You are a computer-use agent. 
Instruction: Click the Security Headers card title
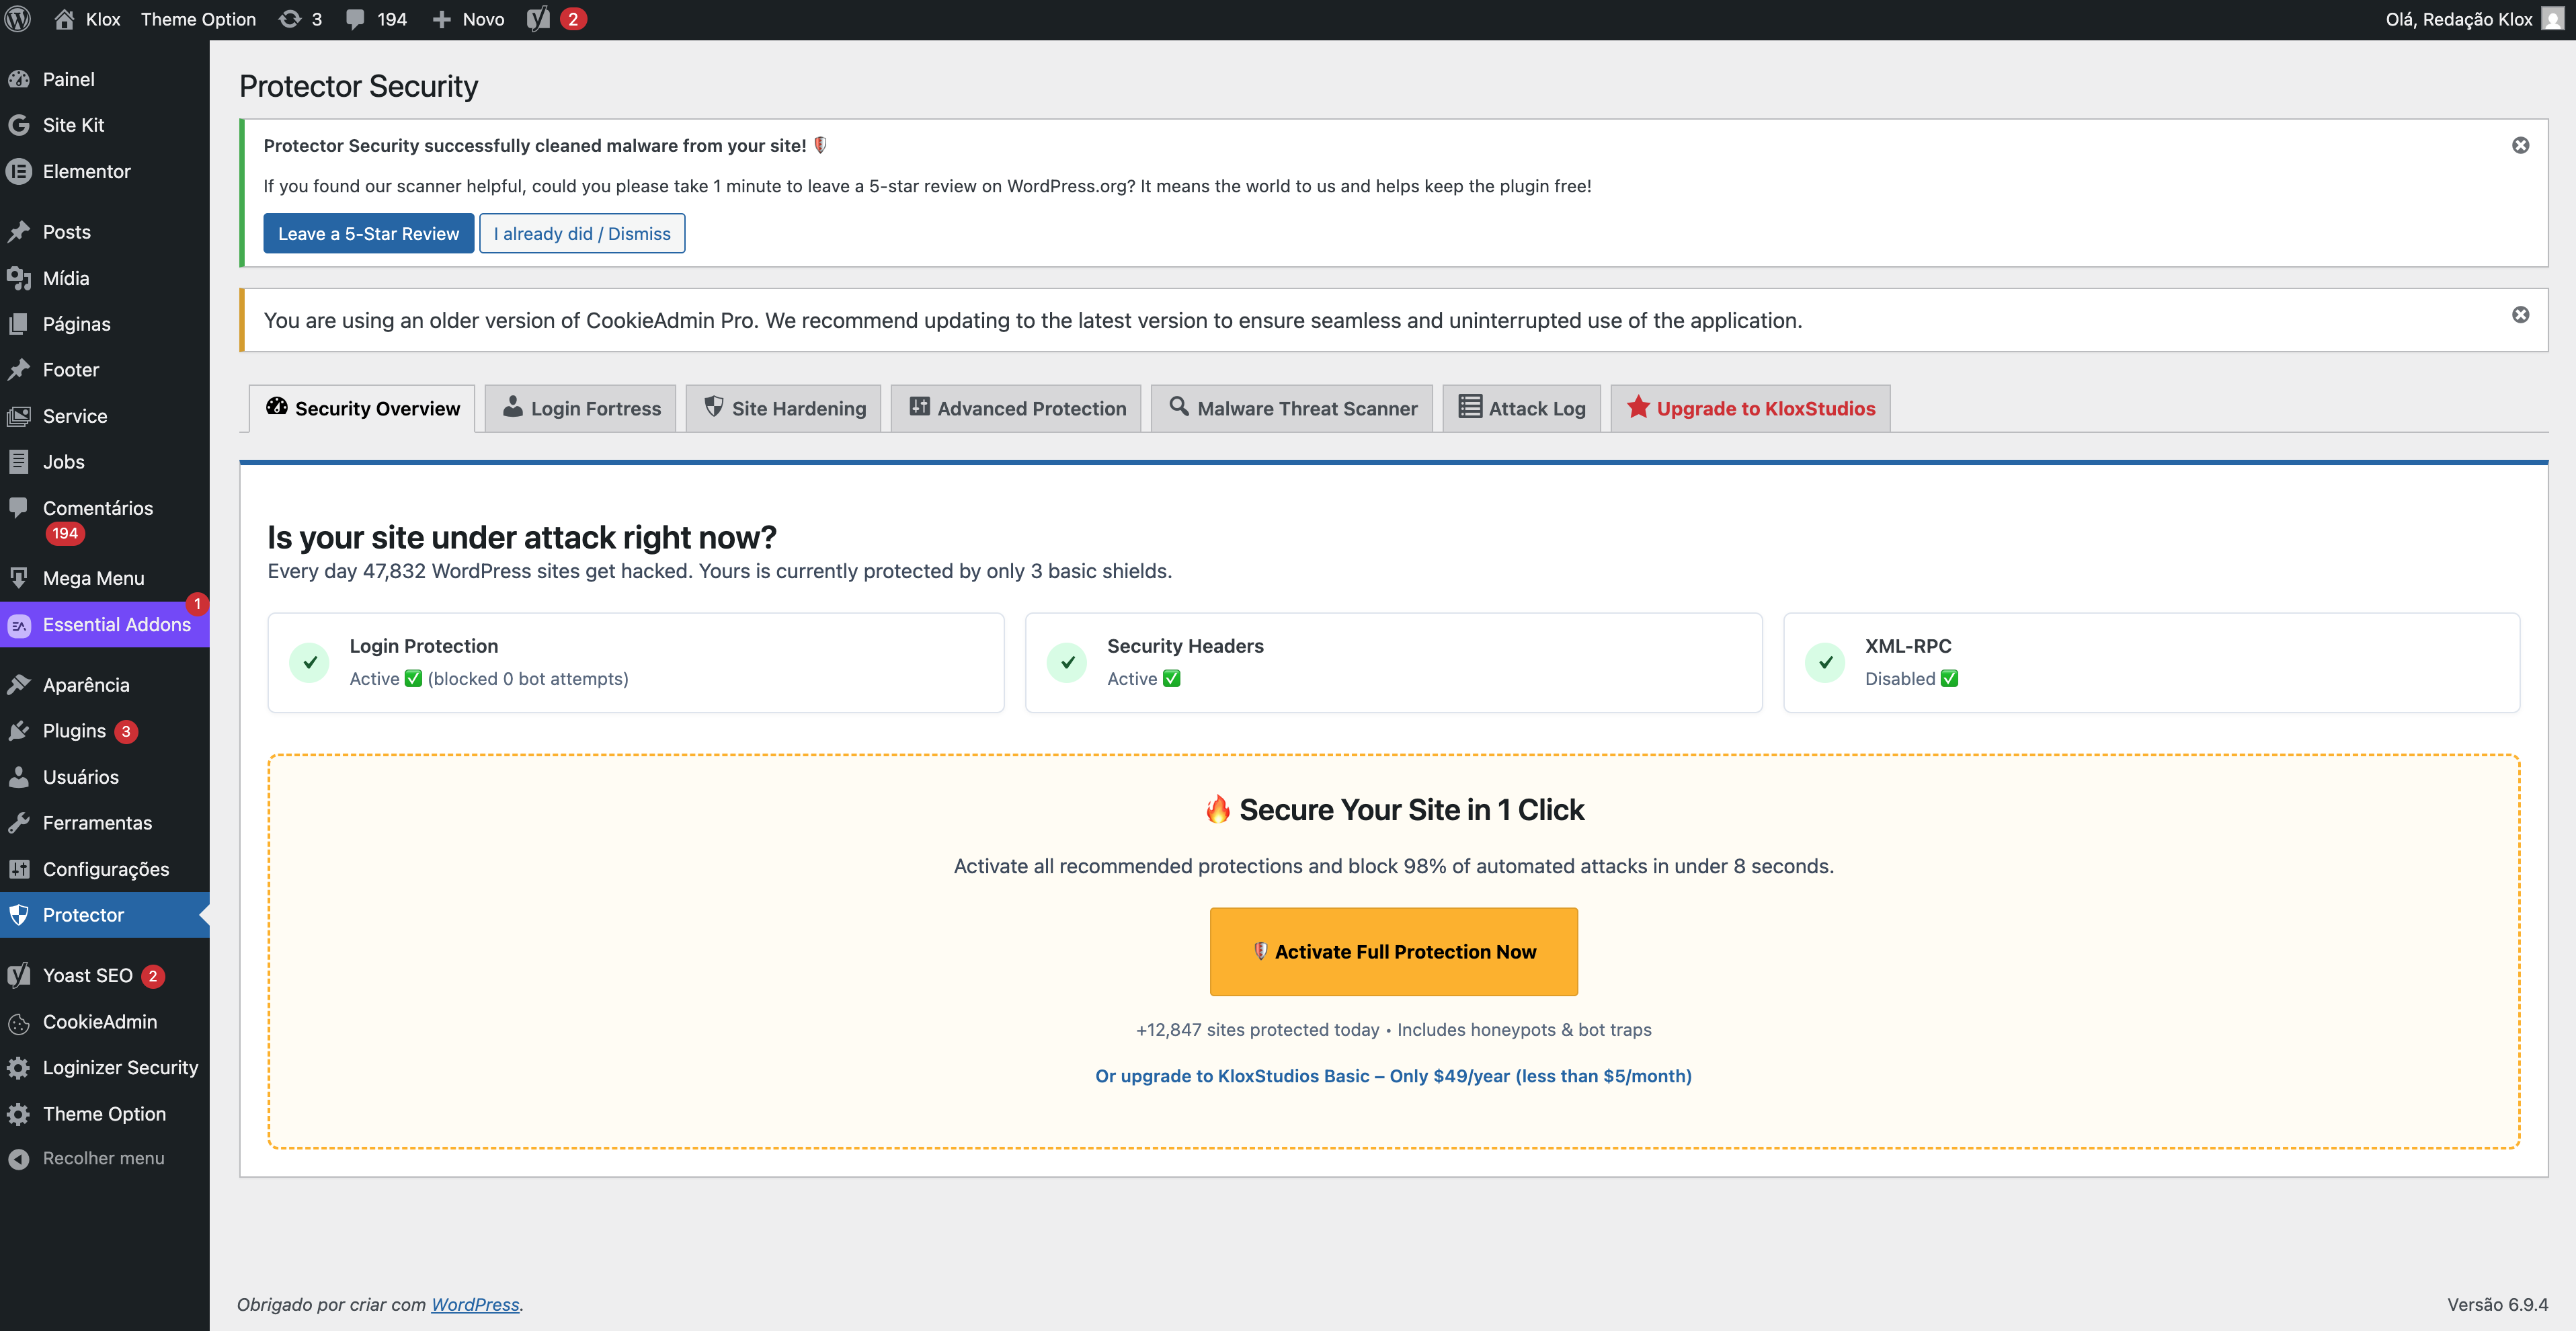(1185, 646)
